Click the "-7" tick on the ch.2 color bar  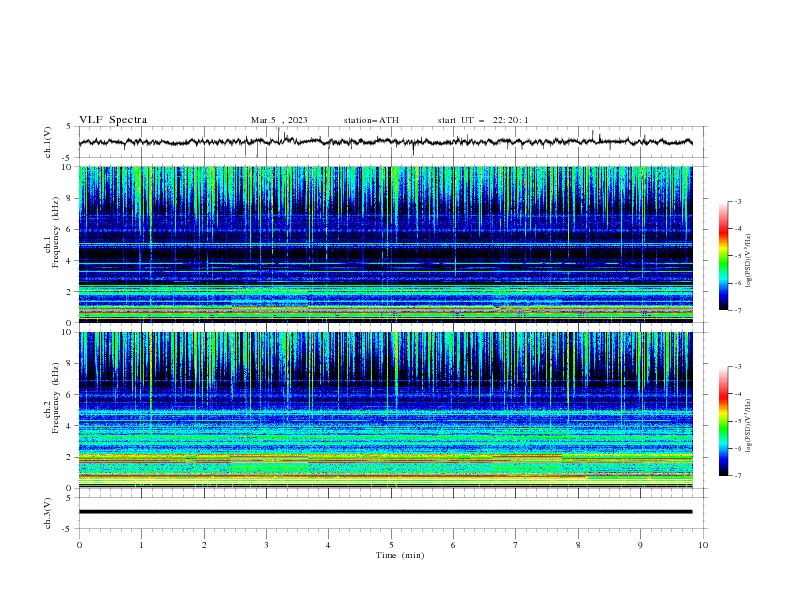pos(737,475)
